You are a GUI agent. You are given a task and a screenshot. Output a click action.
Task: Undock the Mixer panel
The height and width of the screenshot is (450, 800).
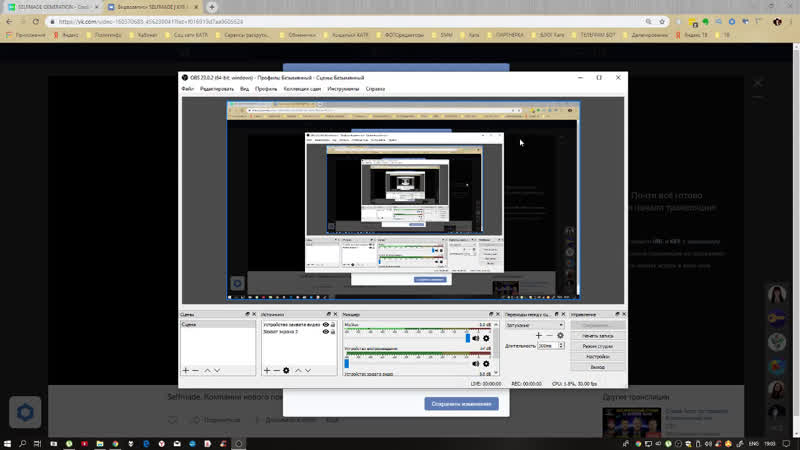[x=491, y=314]
